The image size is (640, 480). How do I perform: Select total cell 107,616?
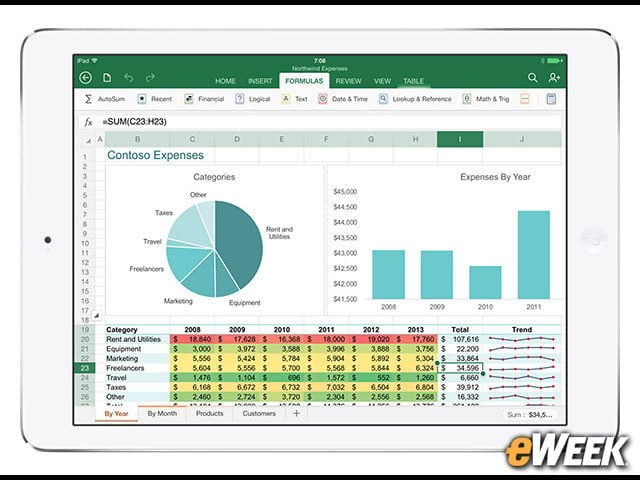point(460,339)
